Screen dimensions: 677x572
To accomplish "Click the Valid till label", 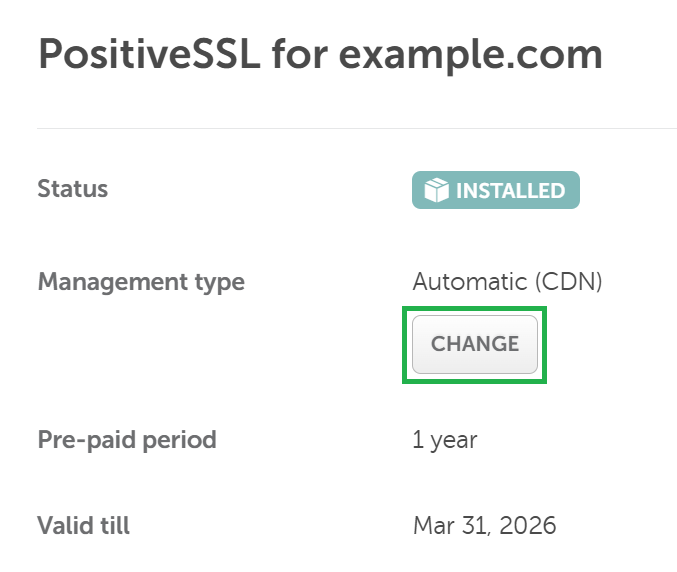I will [83, 525].
